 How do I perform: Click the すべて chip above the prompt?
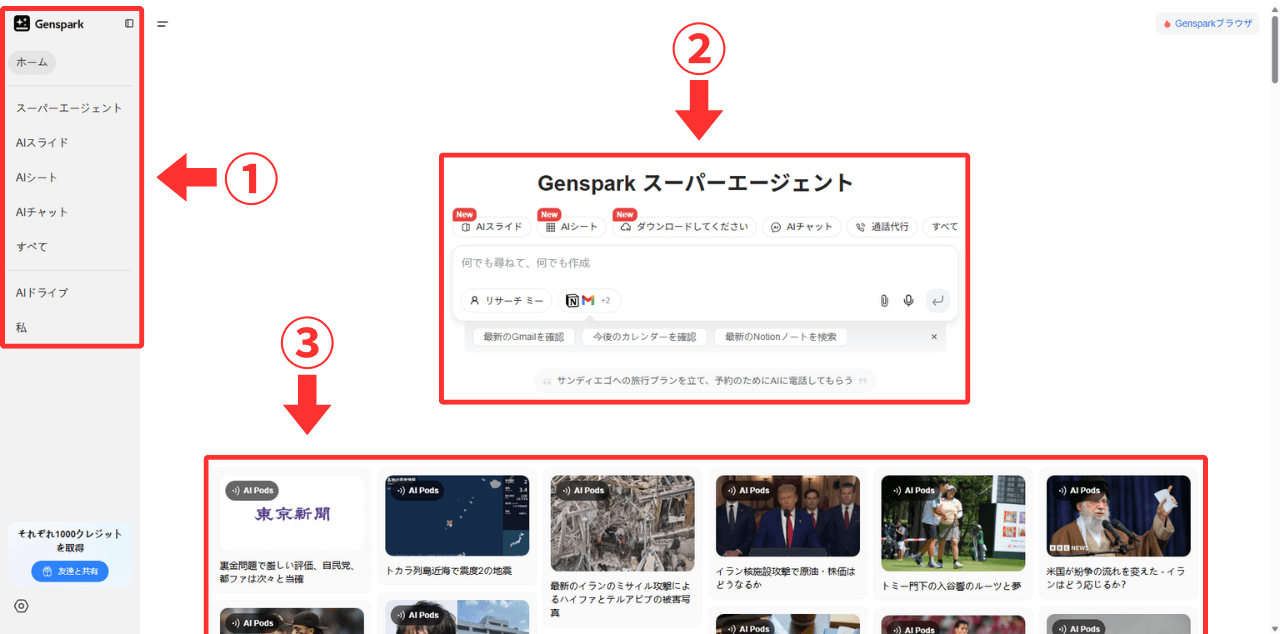coord(943,227)
